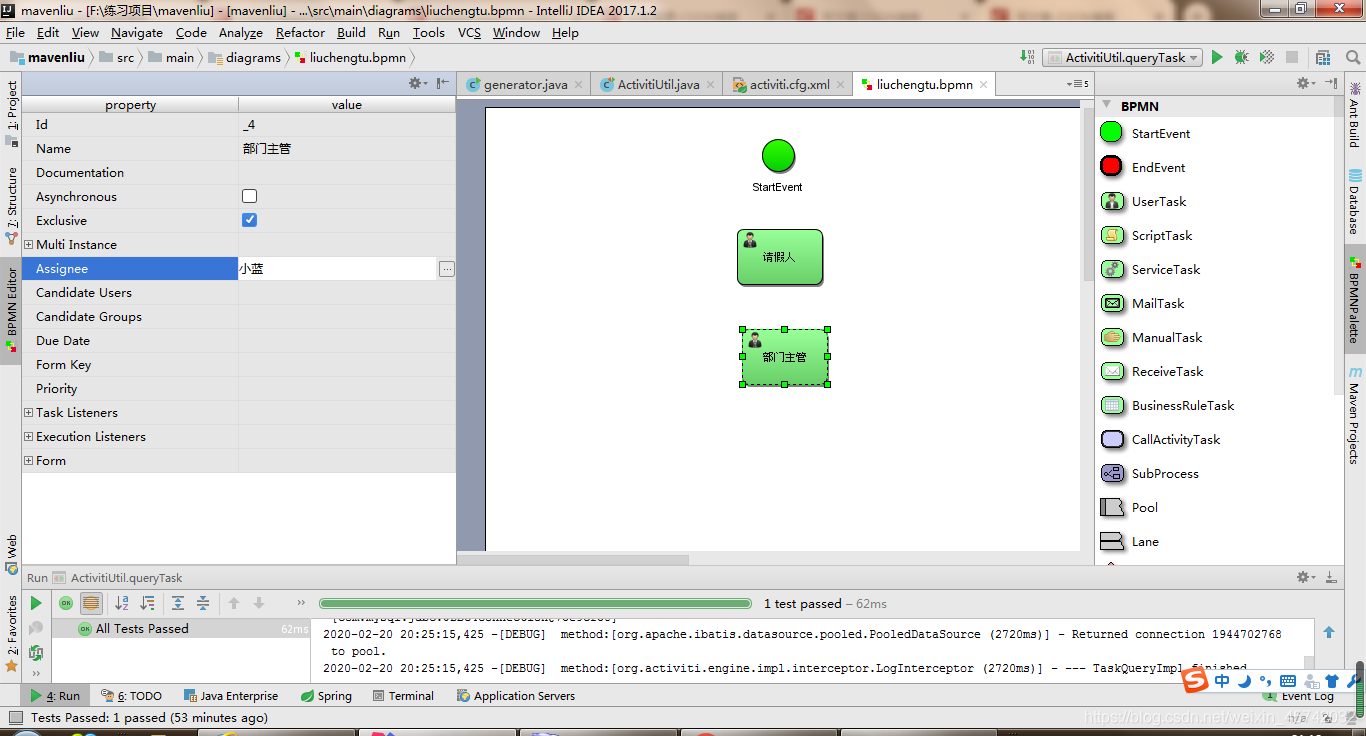Open Project Structure from the main toolbar
Viewport: 1366px width, 736px height.
point(1323,57)
